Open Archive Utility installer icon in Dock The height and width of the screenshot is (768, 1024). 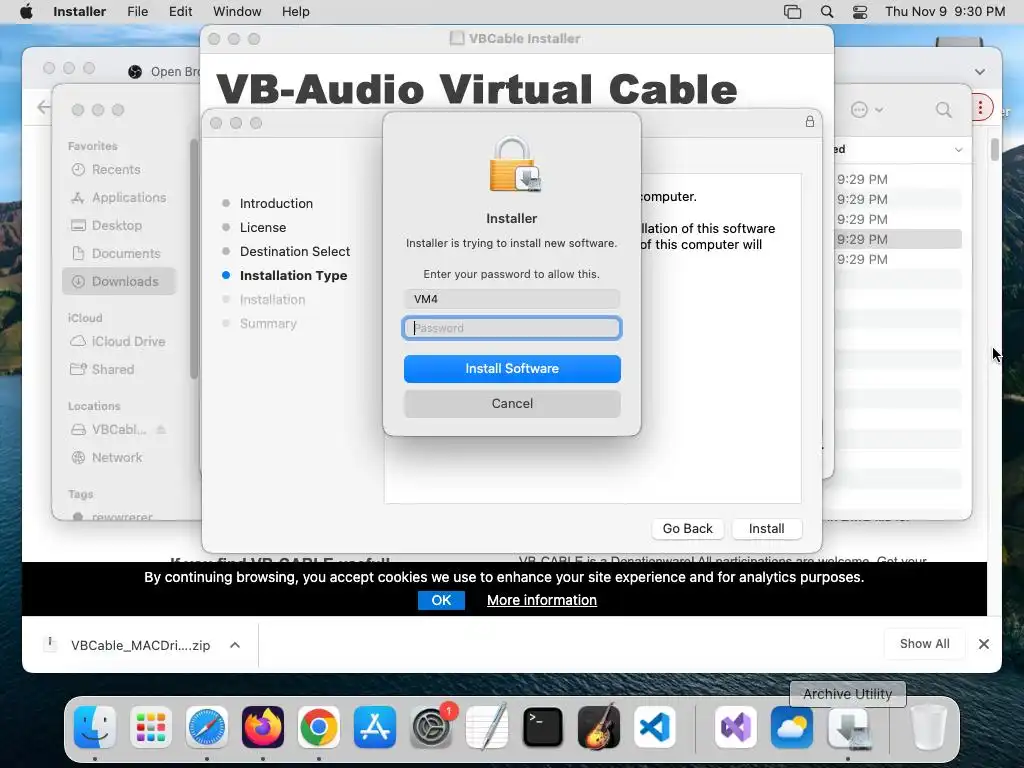pos(848,727)
